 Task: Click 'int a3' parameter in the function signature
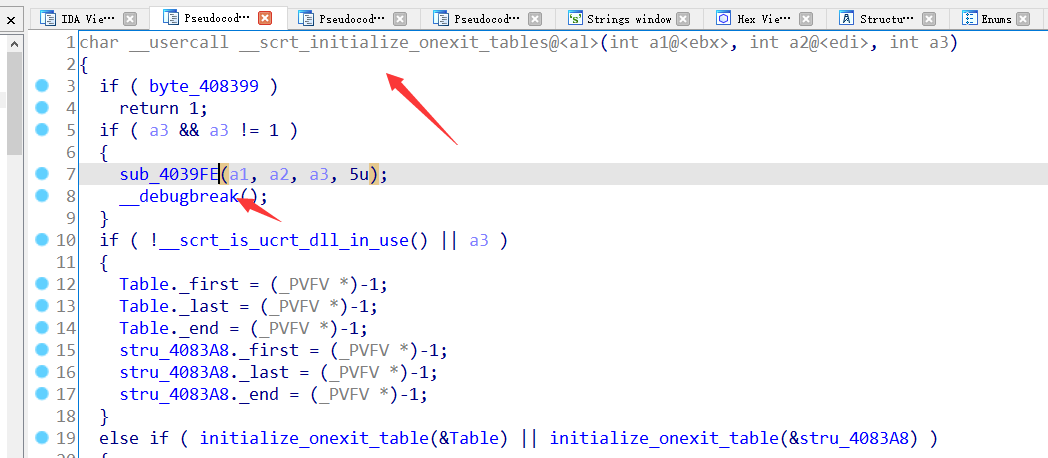pyautogui.click(x=918, y=43)
